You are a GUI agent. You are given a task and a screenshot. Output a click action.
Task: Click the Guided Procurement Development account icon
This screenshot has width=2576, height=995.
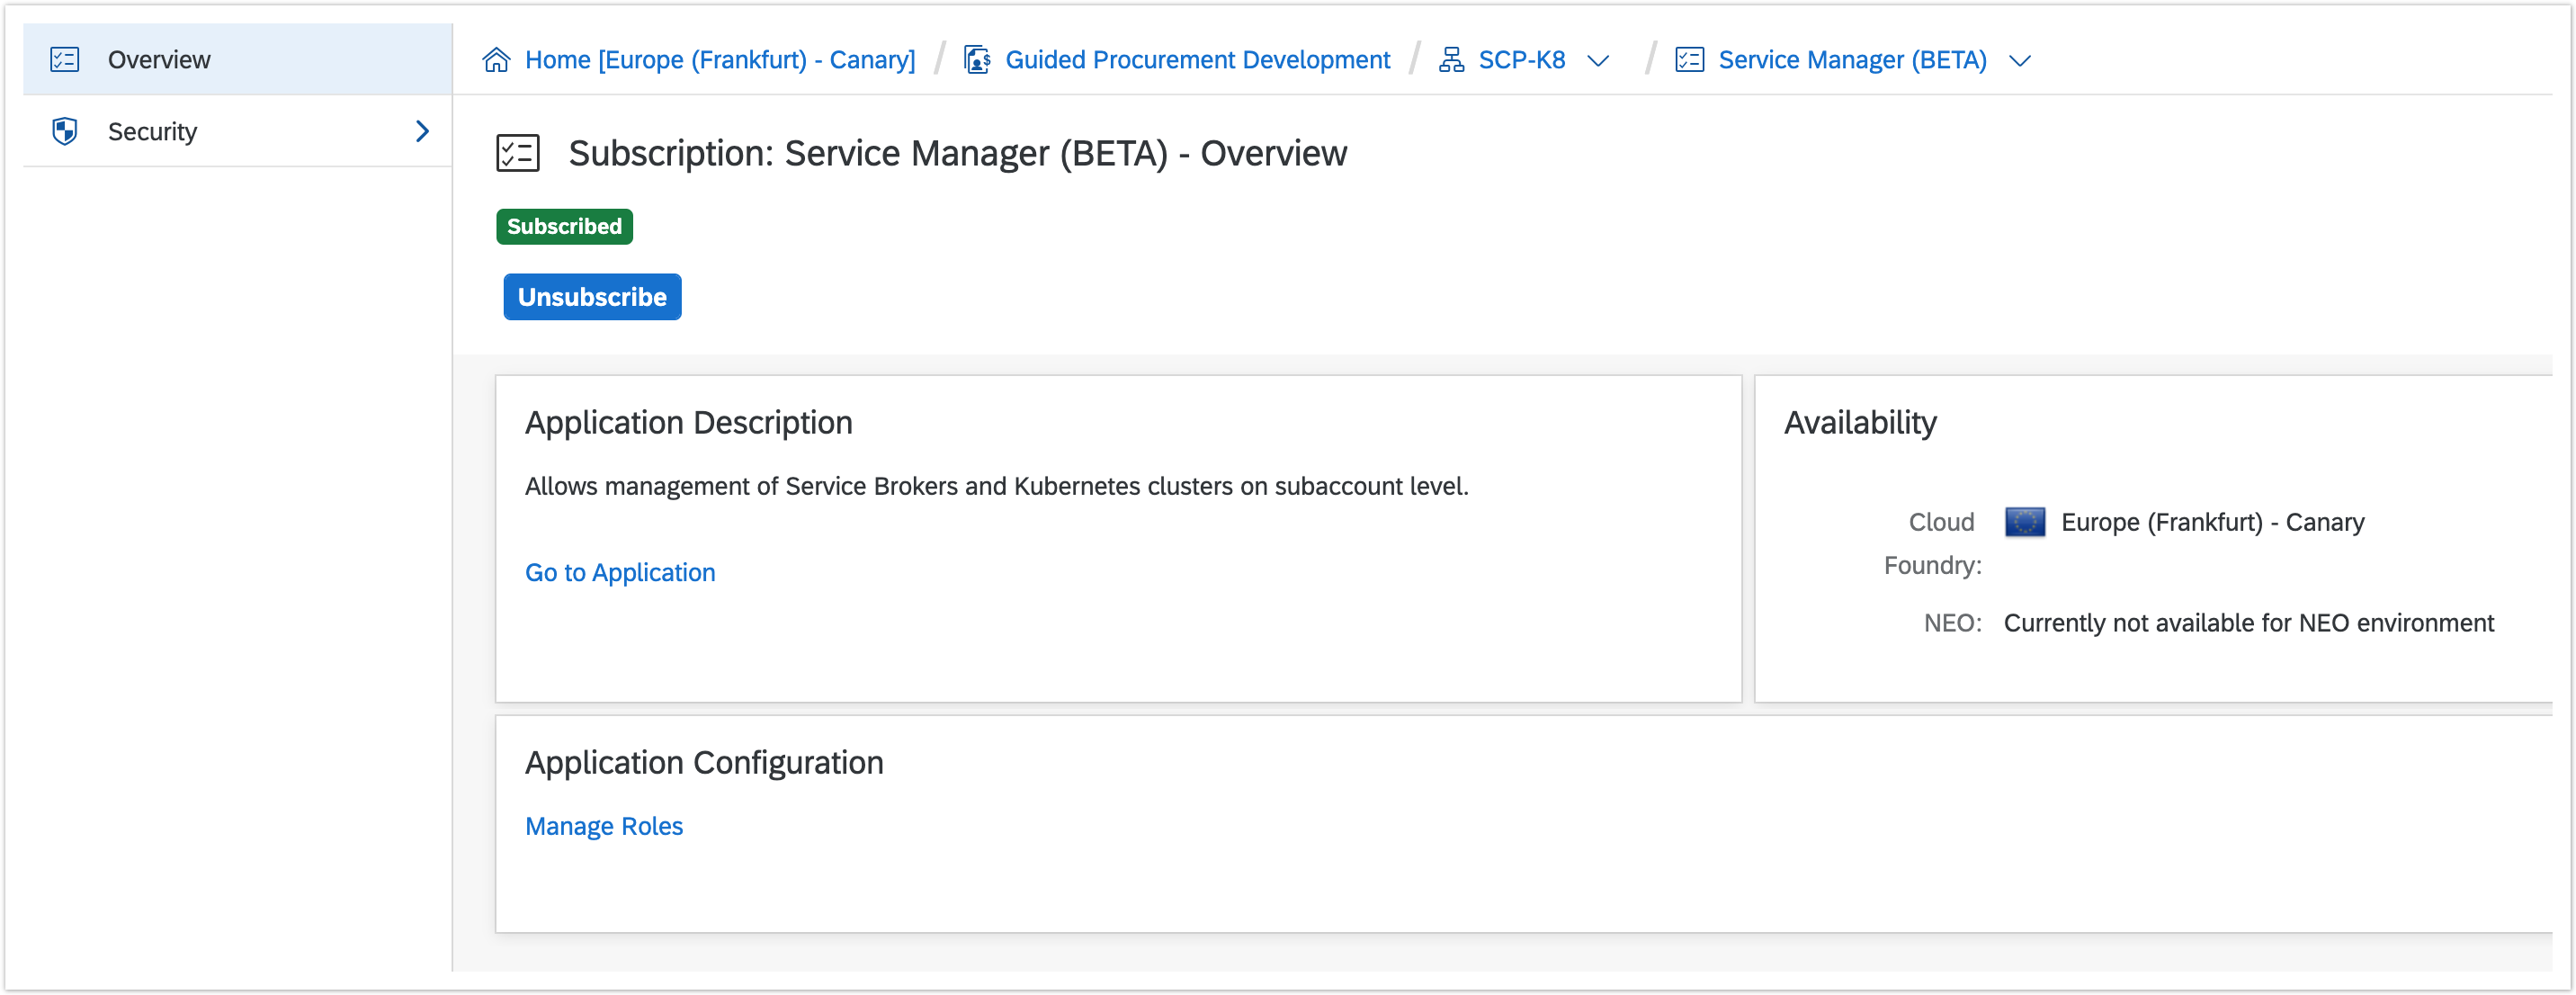(976, 60)
